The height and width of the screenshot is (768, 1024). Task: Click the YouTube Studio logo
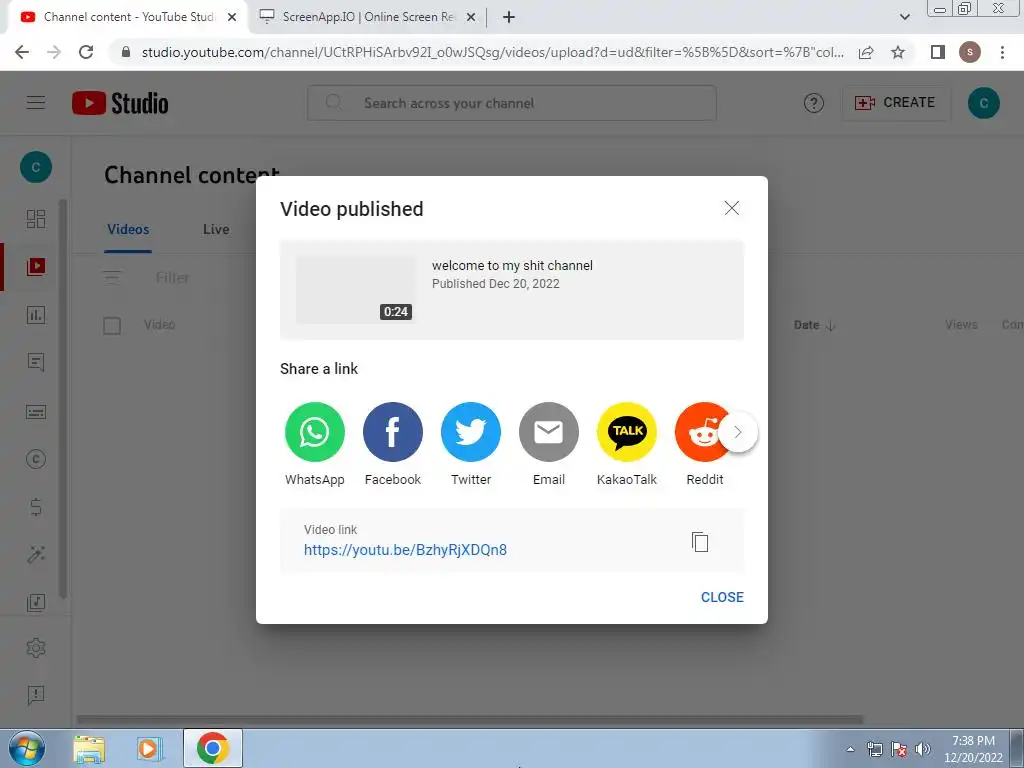120,103
